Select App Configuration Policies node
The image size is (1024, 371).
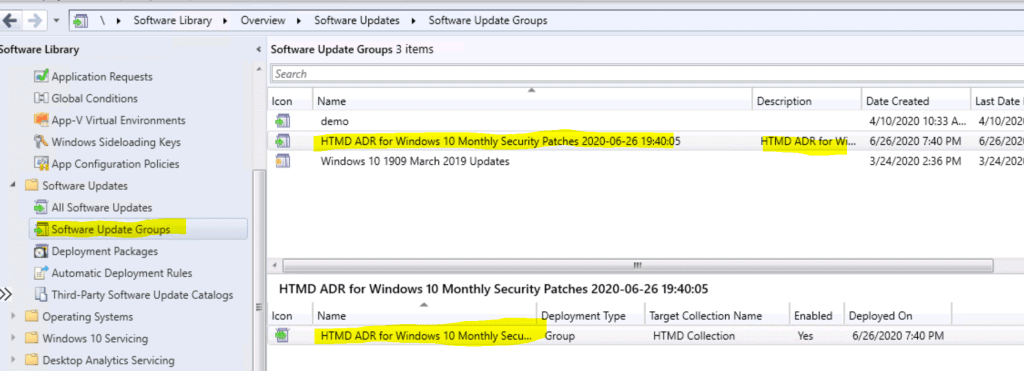pos(116,164)
